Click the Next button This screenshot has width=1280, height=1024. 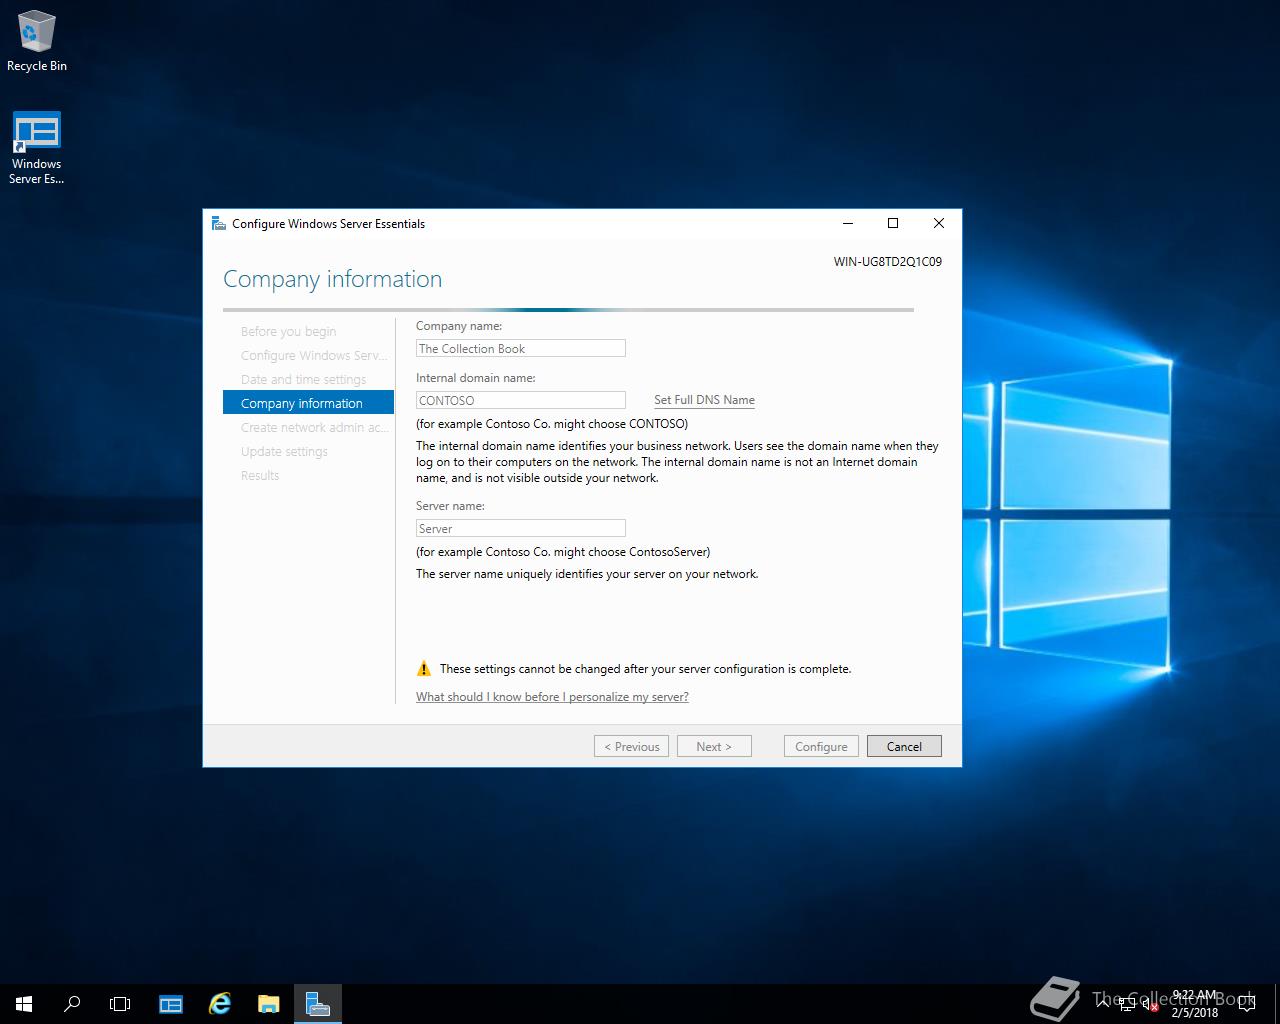[714, 746]
